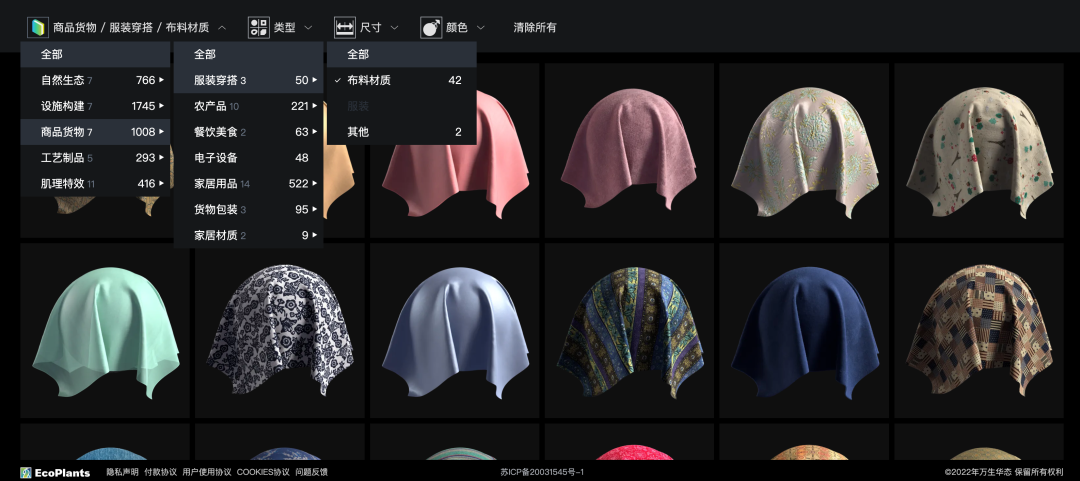Open the blue and yellow striped fabric thumbnail
The width and height of the screenshot is (1080, 481).
pos(629,331)
